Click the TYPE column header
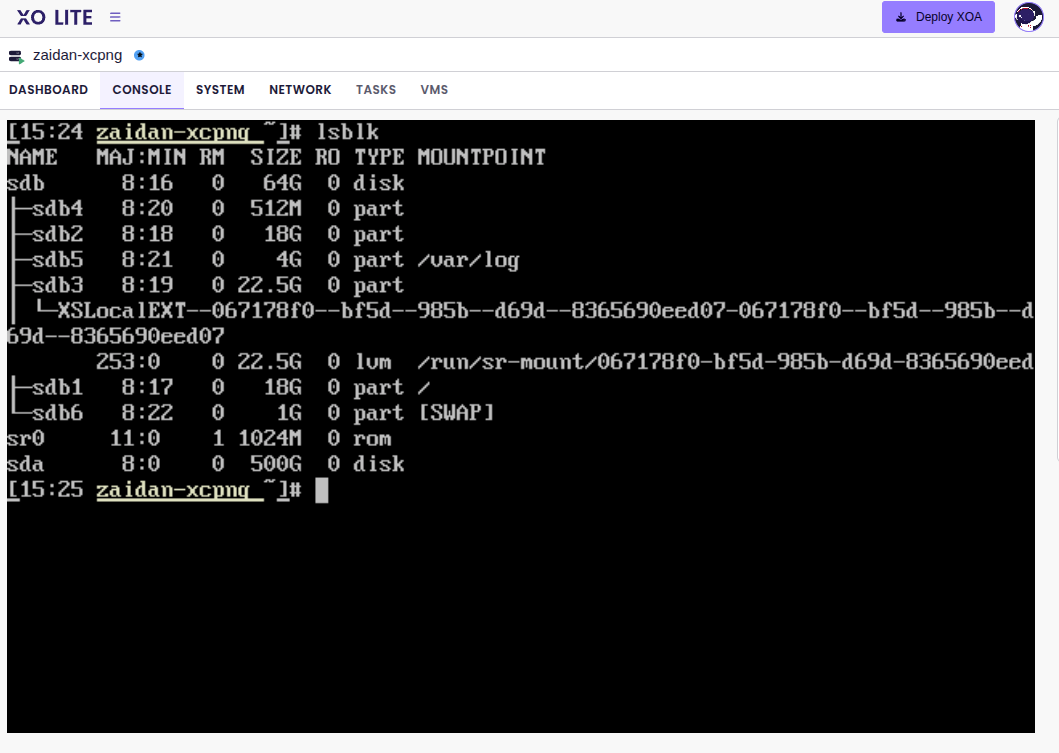Image resolution: width=1059 pixels, height=753 pixels. pyautogui.click(x=379, y=157)
